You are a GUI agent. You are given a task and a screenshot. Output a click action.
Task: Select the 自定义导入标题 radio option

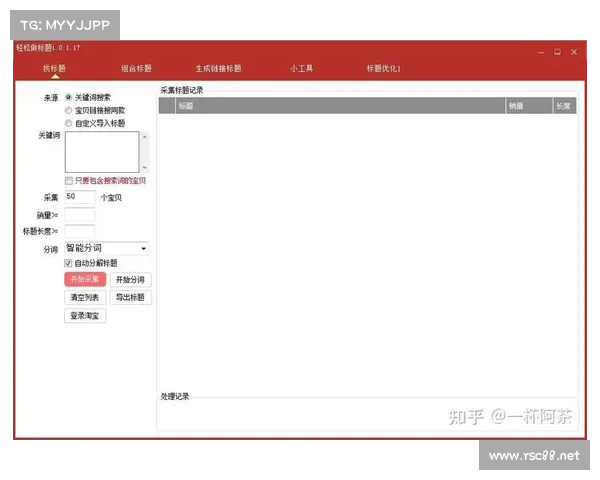pos(69,123)
